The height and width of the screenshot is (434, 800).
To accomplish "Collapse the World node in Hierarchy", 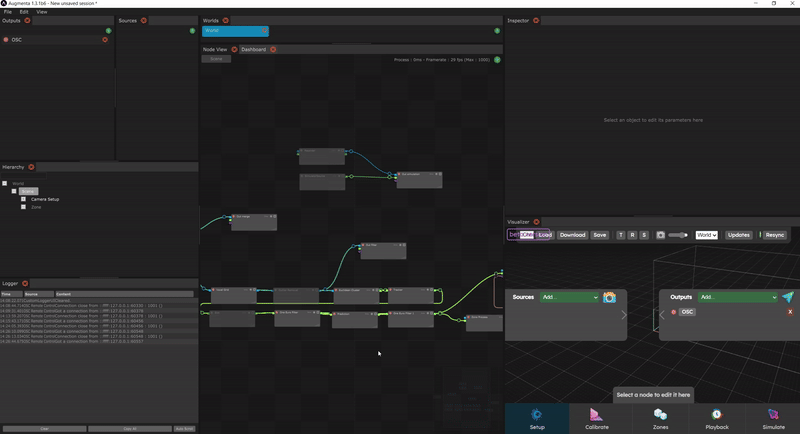I will pos(5,183).
